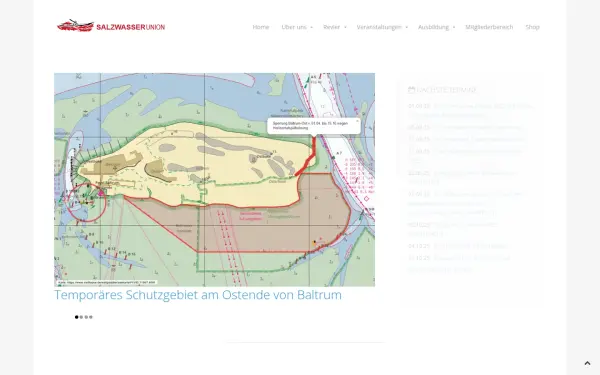Open the Mitgliederbereich page
Screen dimensions: 600x375
point(489,27)
